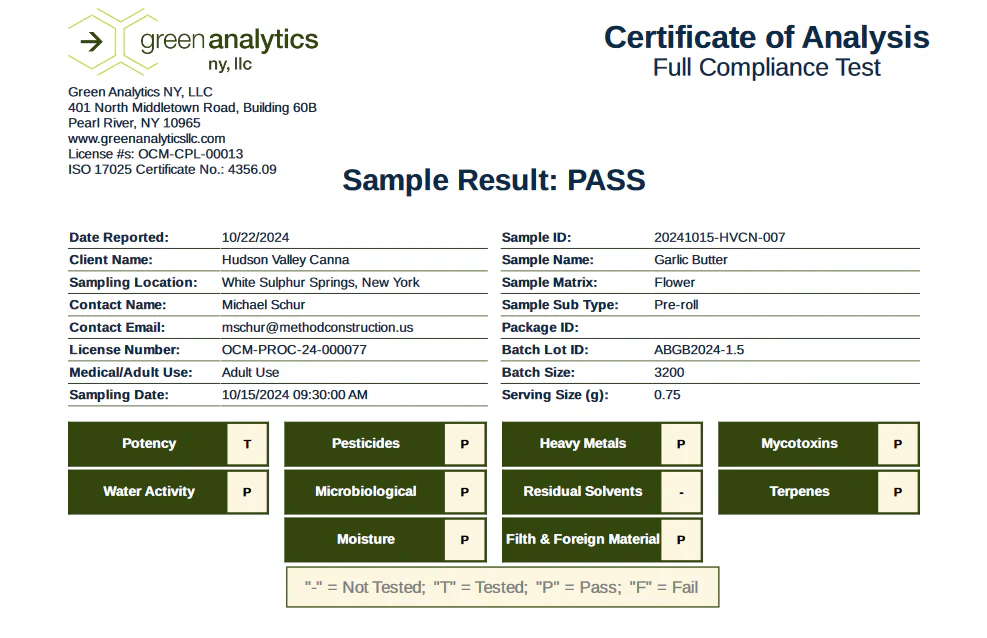Viewport: 987px width, 638px height.
Task: Click sampling date '10/15/2024 09:30:00 AM'
Action: coord(295,395)
